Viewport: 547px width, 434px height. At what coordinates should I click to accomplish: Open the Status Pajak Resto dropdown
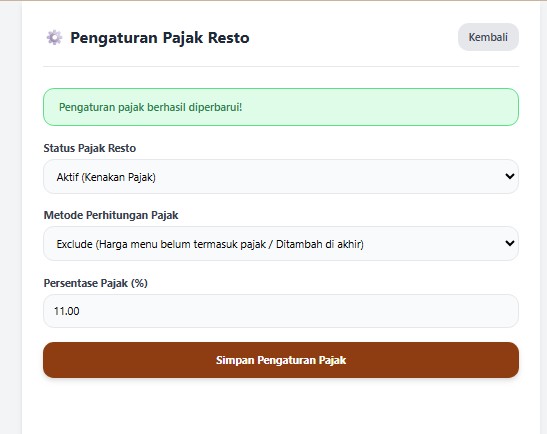tap(281, 177)
